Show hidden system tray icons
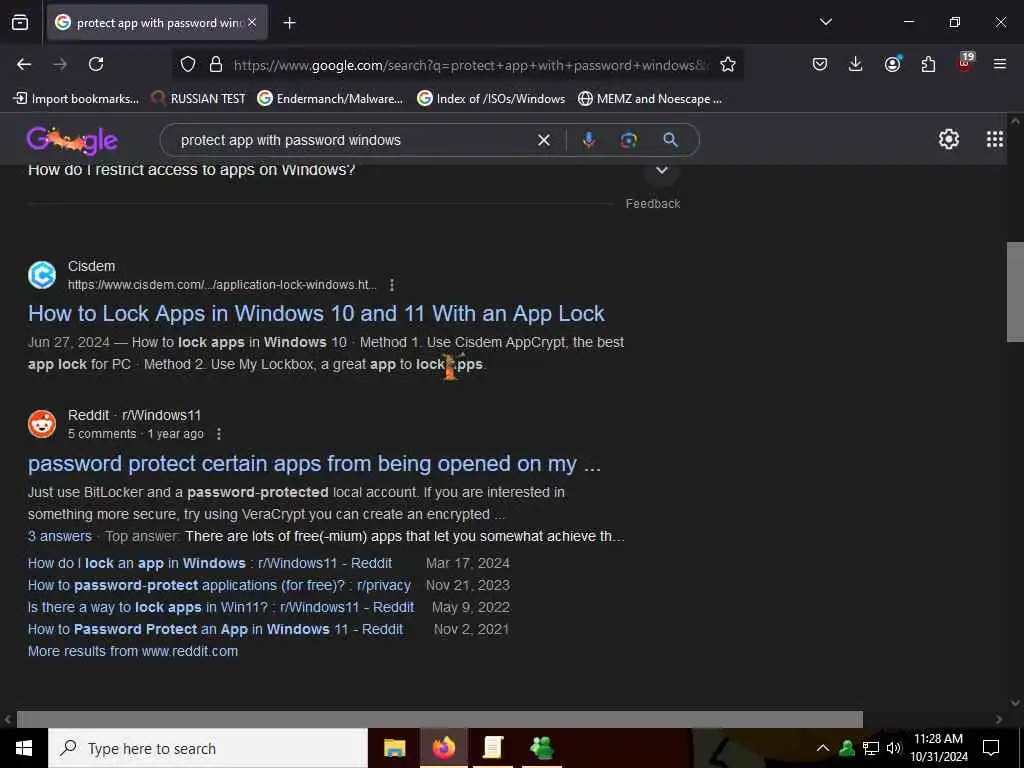This screenshot has height=768, width=1024. [x=823, y=748]
